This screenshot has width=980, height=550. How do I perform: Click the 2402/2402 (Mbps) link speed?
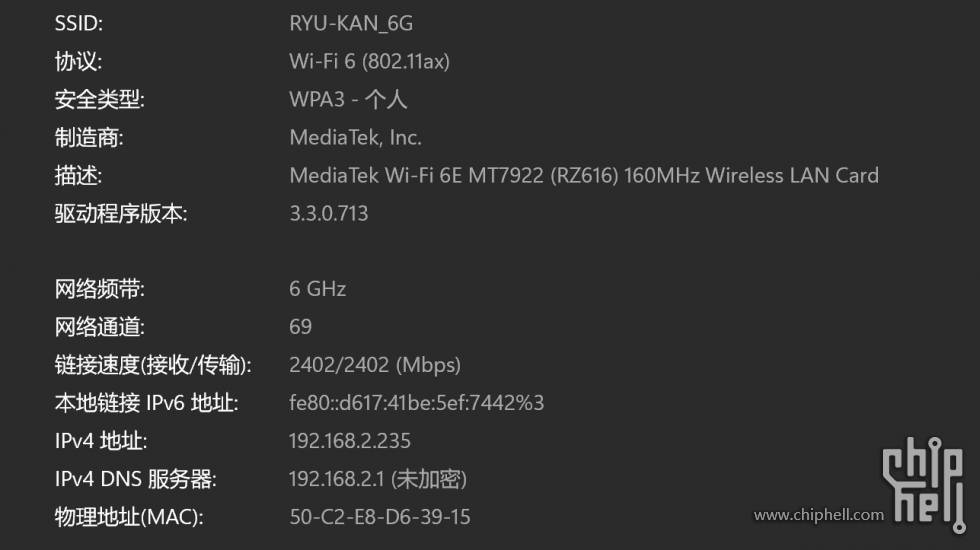click(x=375, y=365)
